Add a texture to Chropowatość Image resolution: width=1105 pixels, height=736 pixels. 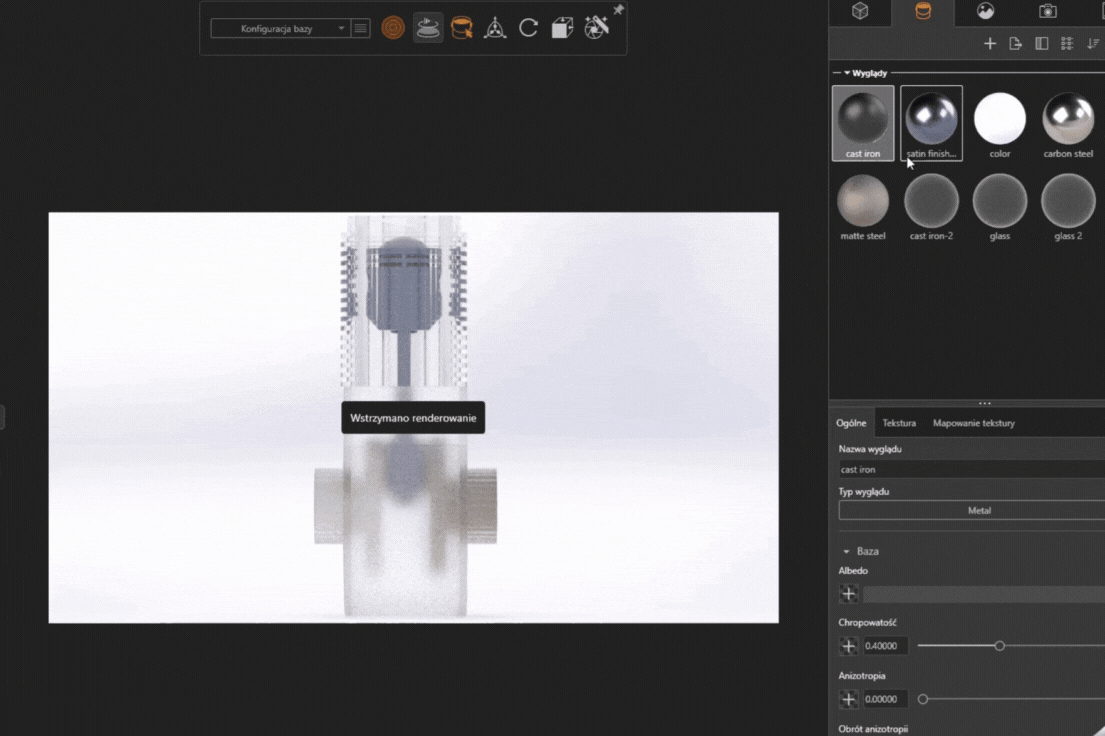pos(848,646)
